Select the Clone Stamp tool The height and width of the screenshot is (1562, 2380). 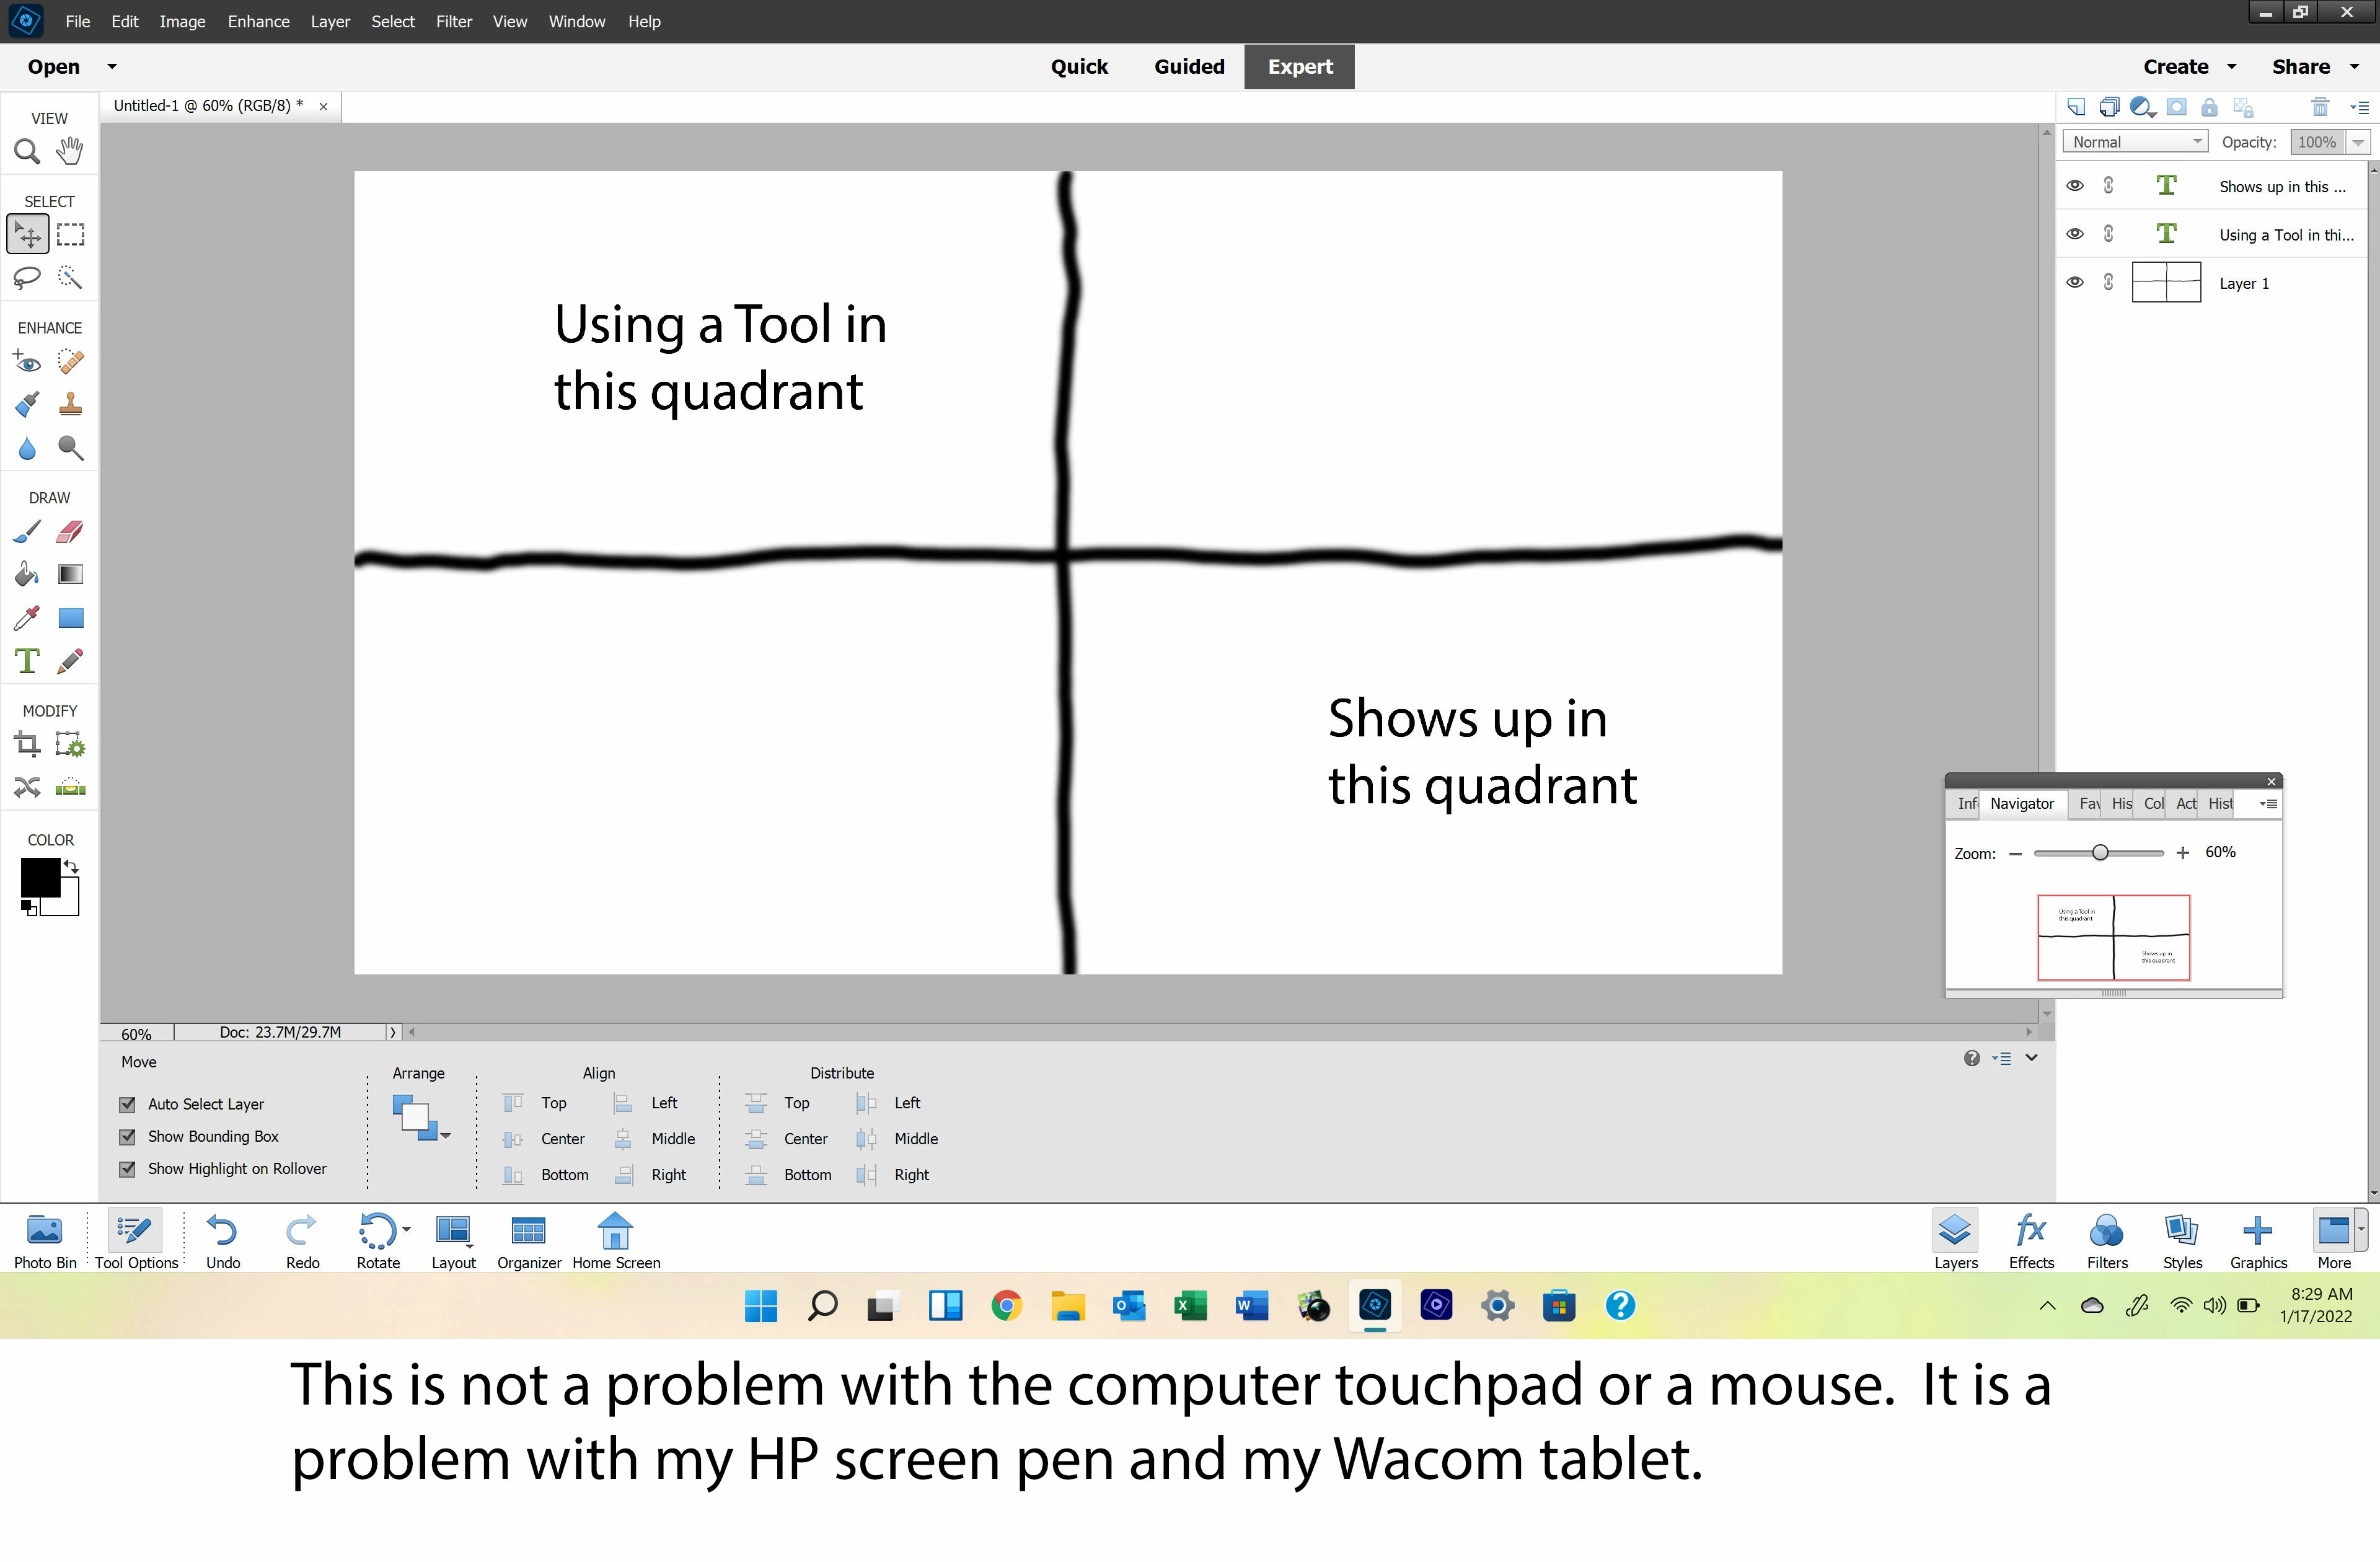[70, 404]
